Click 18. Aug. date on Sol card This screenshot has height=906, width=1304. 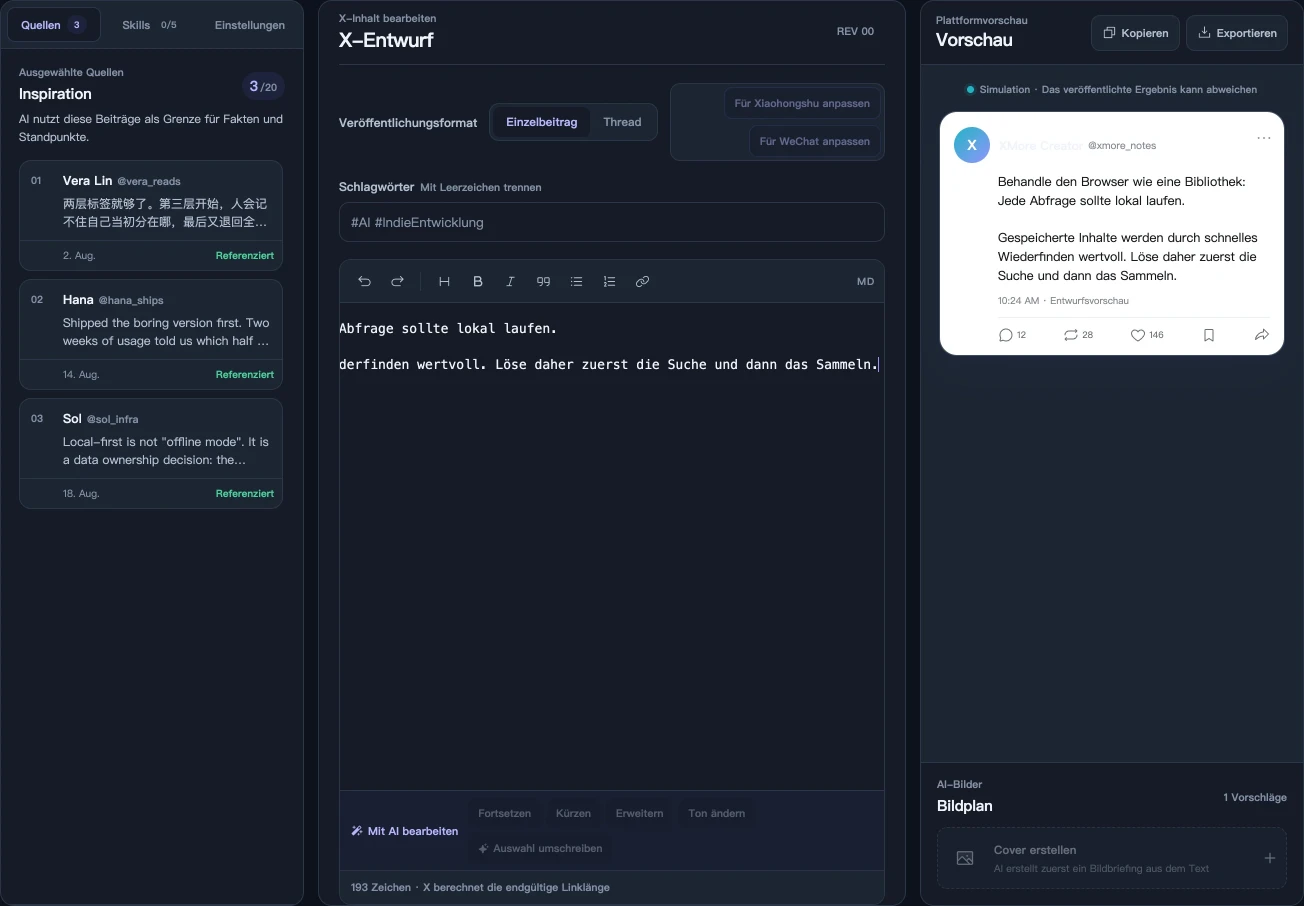pos(79,494)
